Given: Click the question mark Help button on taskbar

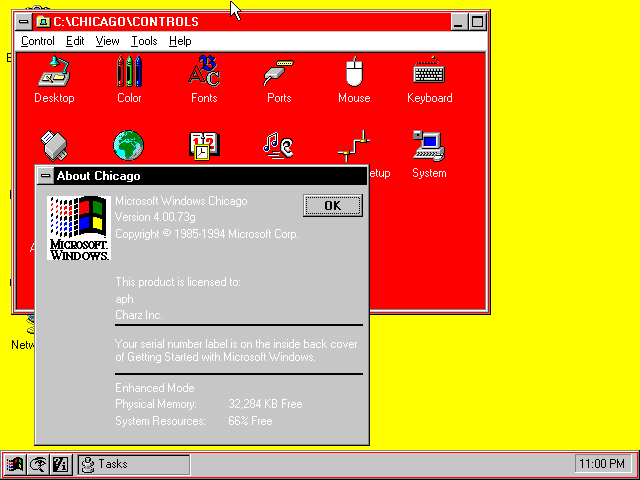Looking at the screenshot, I should click(x=61, y=464).
